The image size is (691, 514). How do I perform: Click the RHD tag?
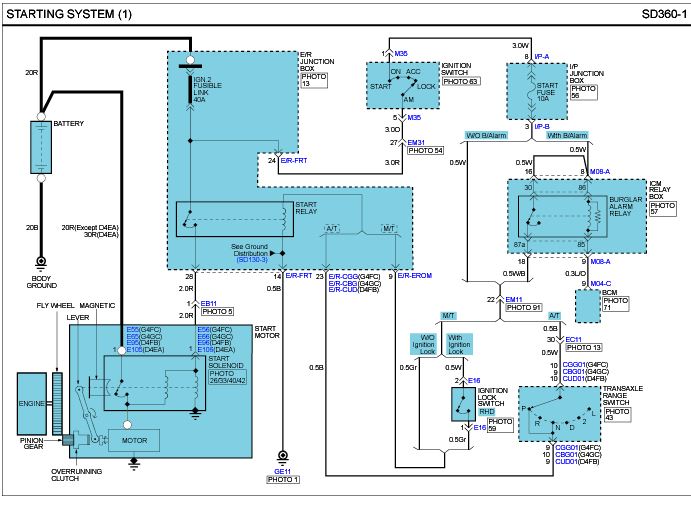(x=487, y=411)
